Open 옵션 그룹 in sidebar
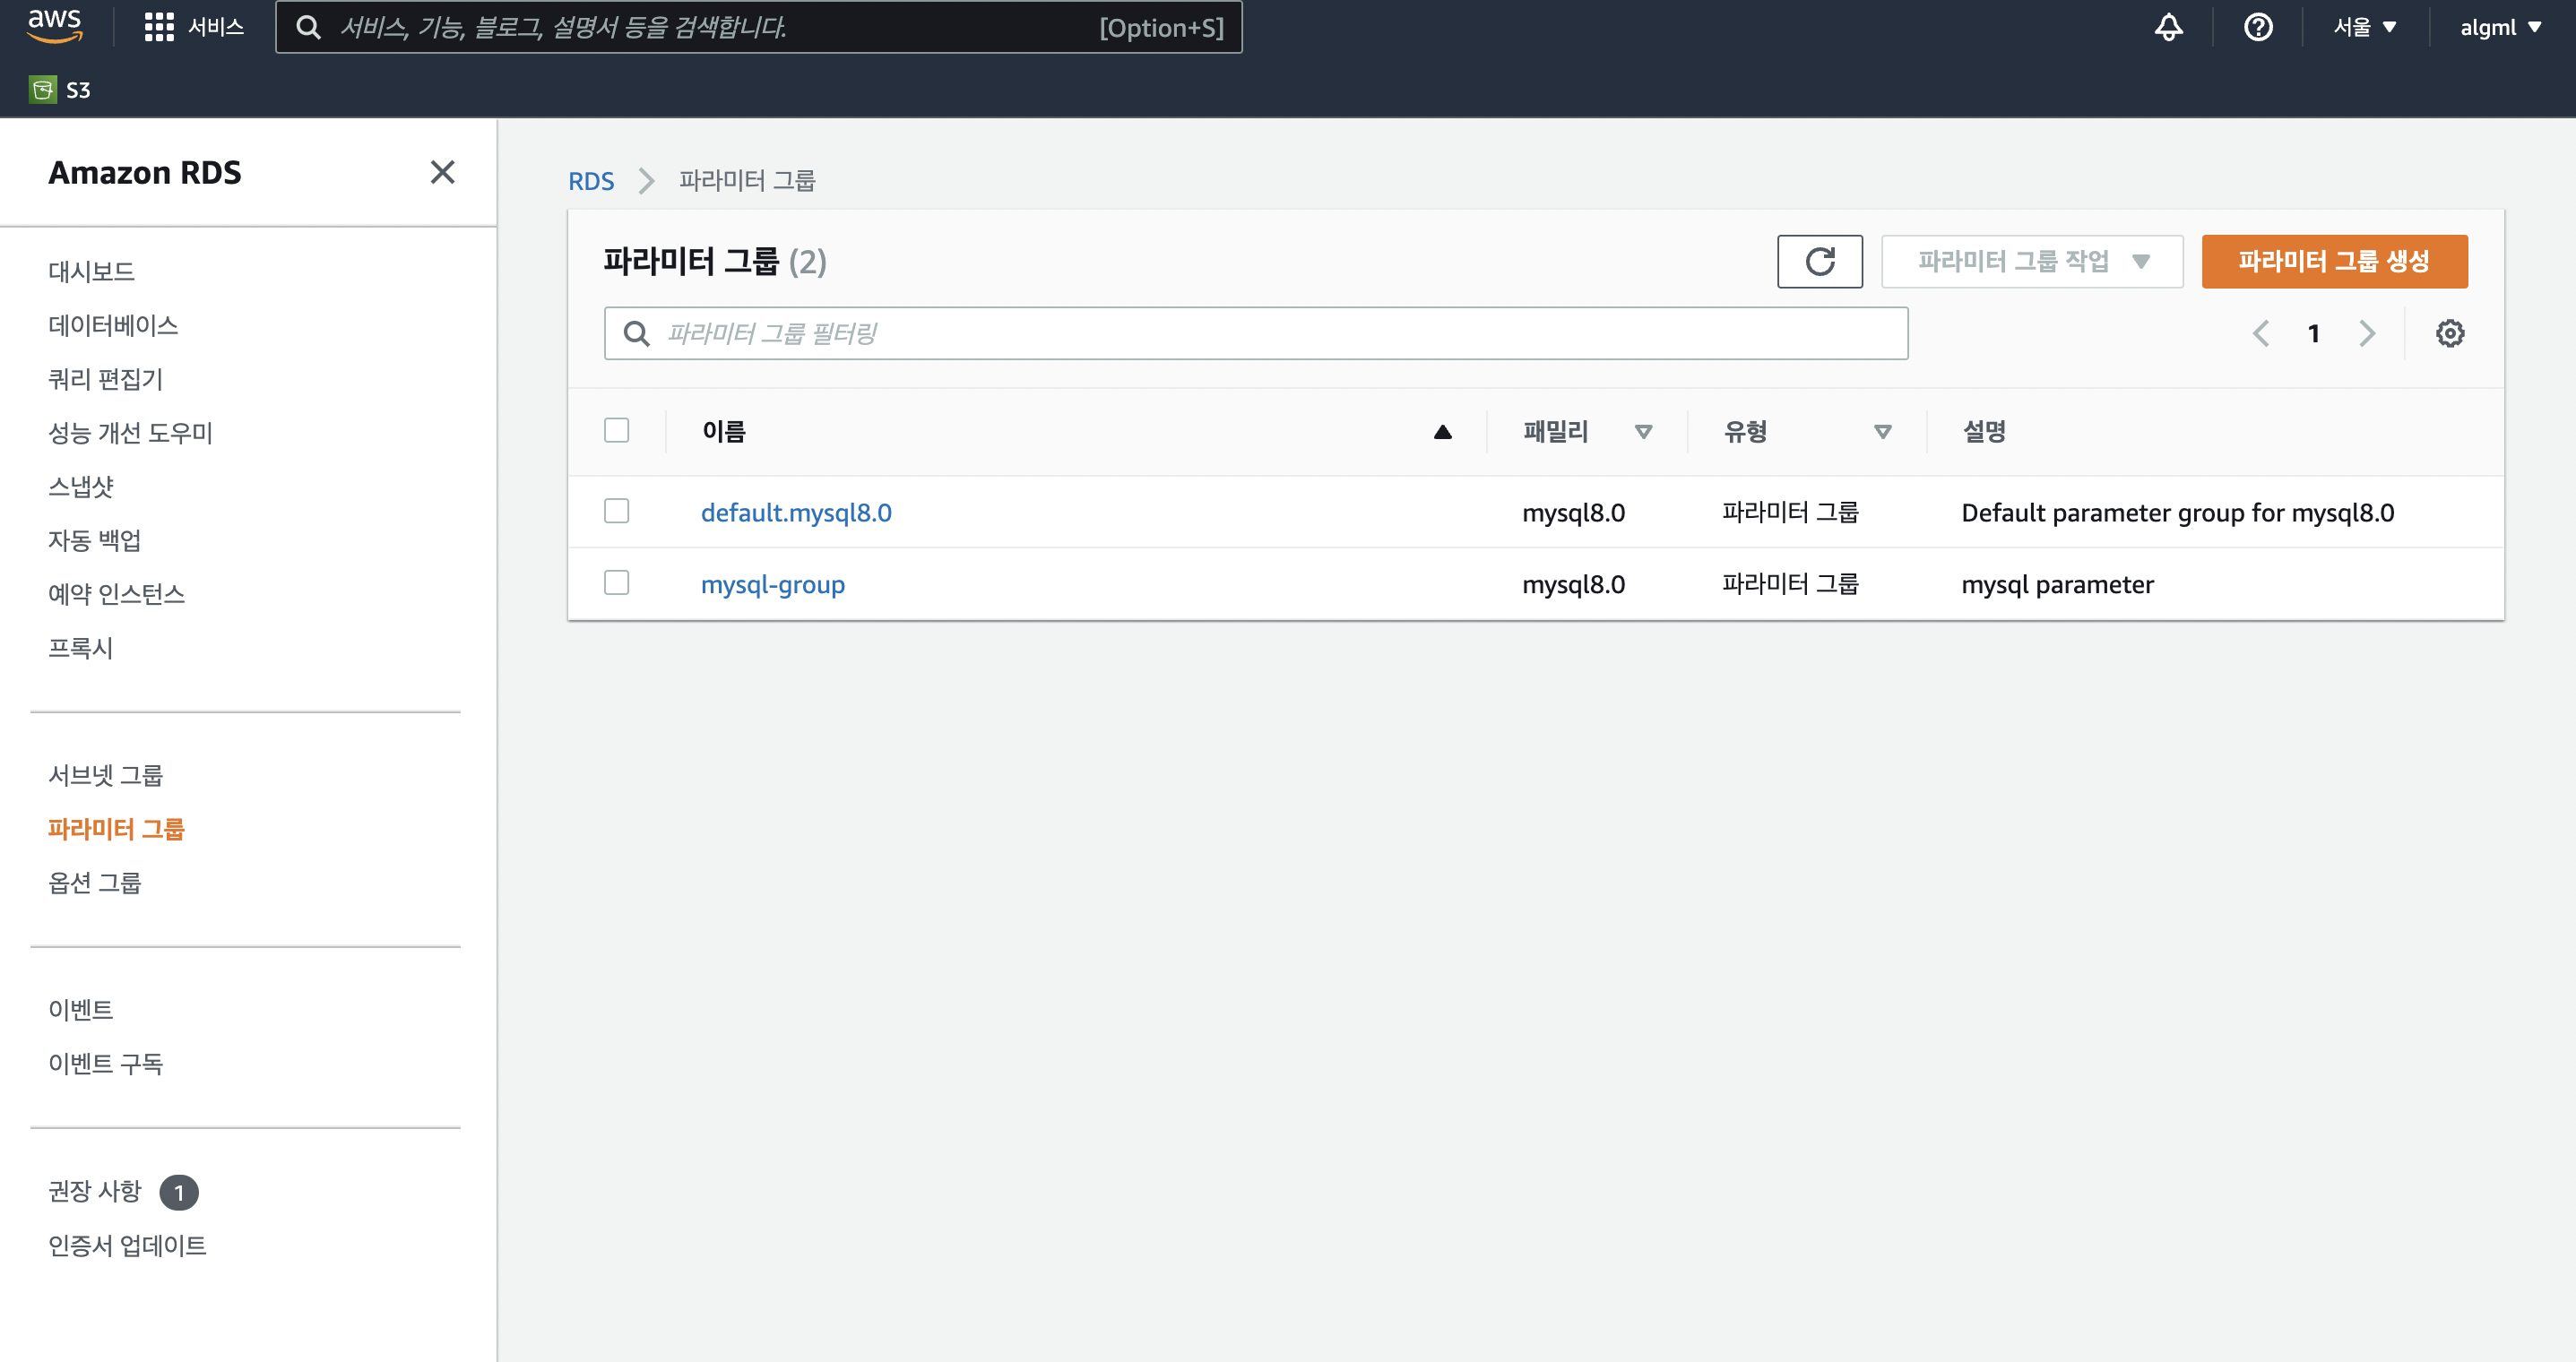 click(x=95, y=883)
